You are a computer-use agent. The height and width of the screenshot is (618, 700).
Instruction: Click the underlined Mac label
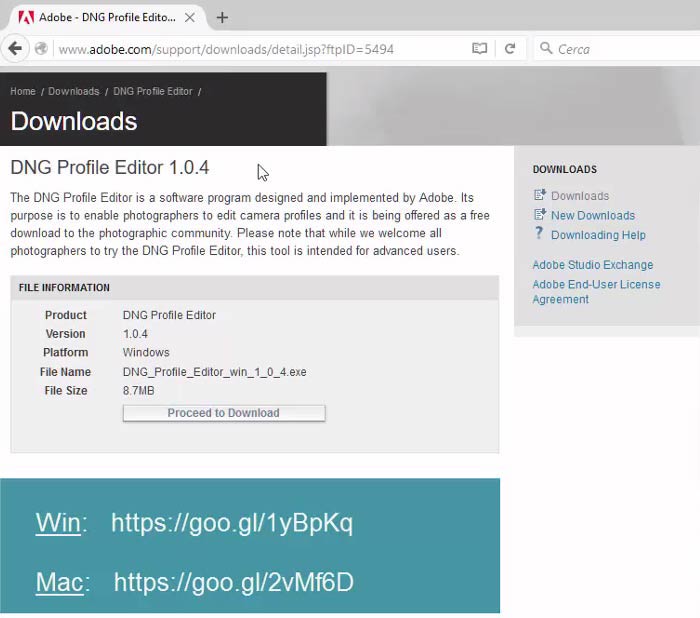click(x=59, y=582)
